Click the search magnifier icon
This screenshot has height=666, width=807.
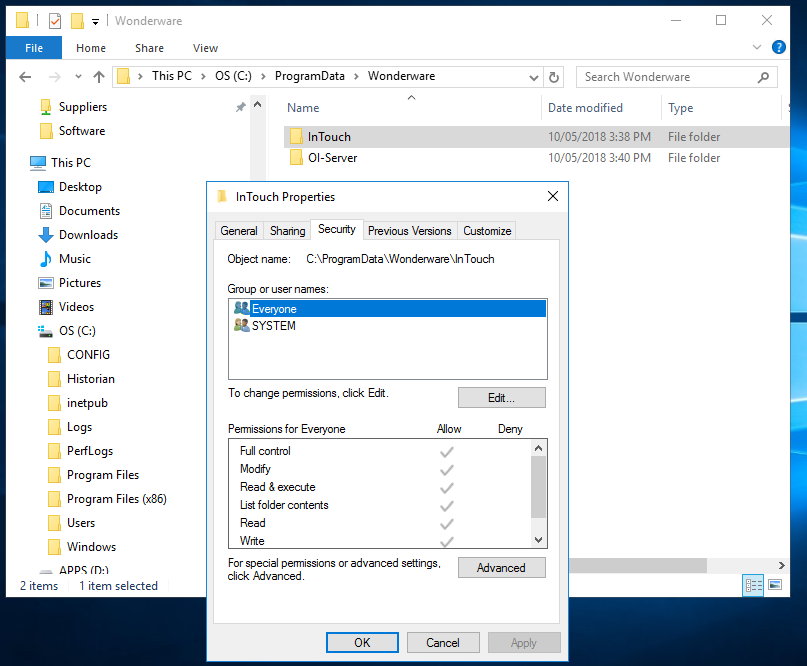(x=763, y=77)
